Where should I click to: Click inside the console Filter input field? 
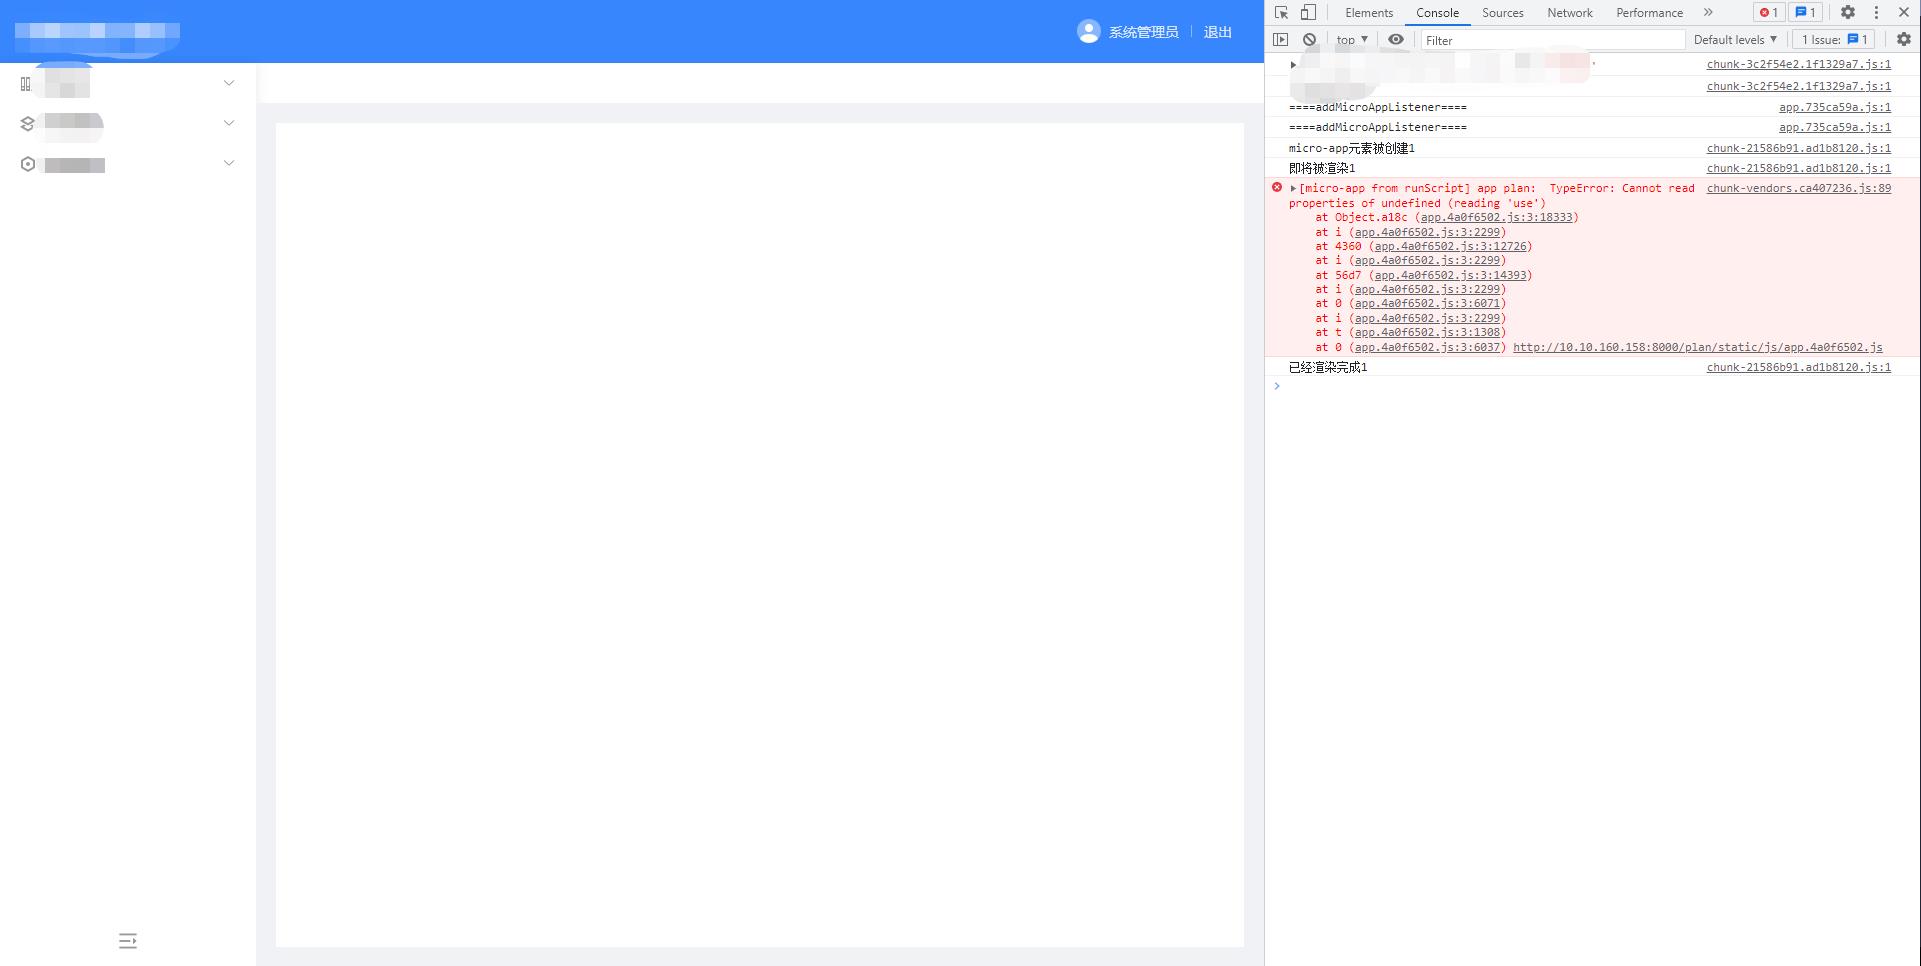coord(1550,40)
